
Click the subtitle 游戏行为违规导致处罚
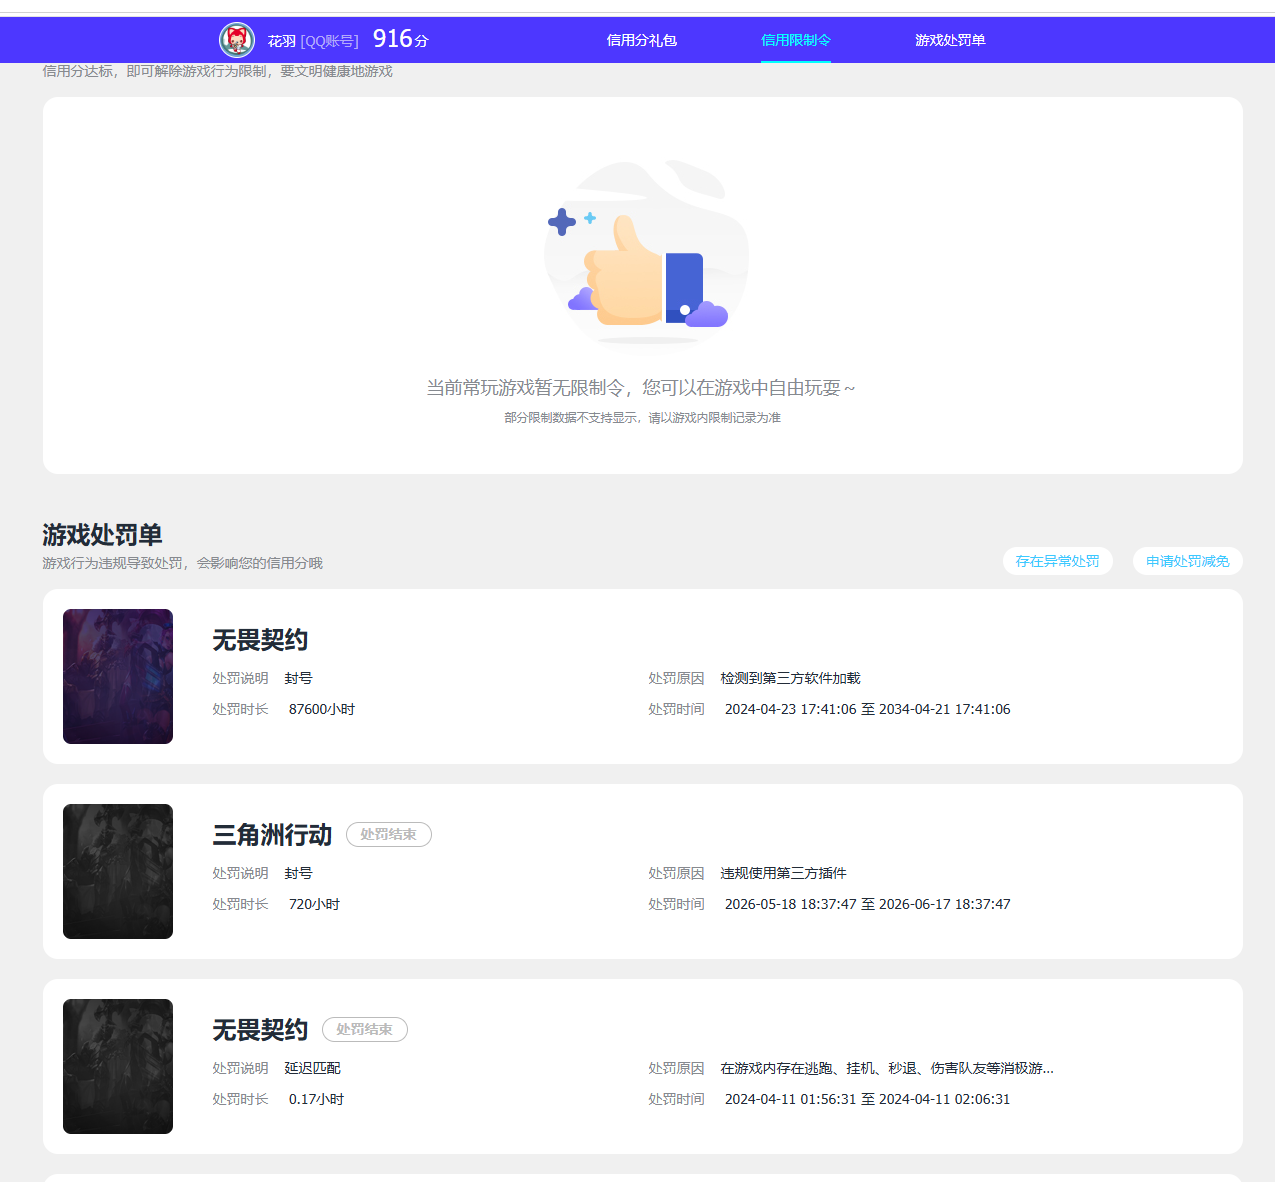pyautogui.click(x=182, y=563)
